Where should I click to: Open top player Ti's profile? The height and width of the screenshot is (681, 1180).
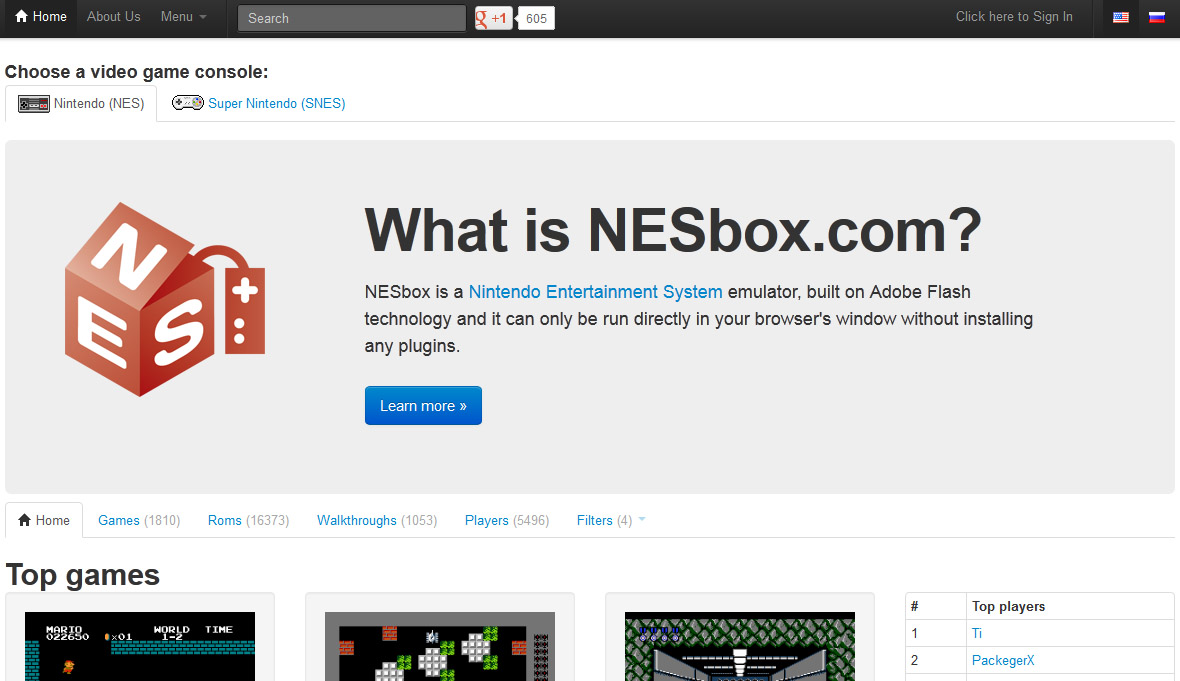point(977,634)
